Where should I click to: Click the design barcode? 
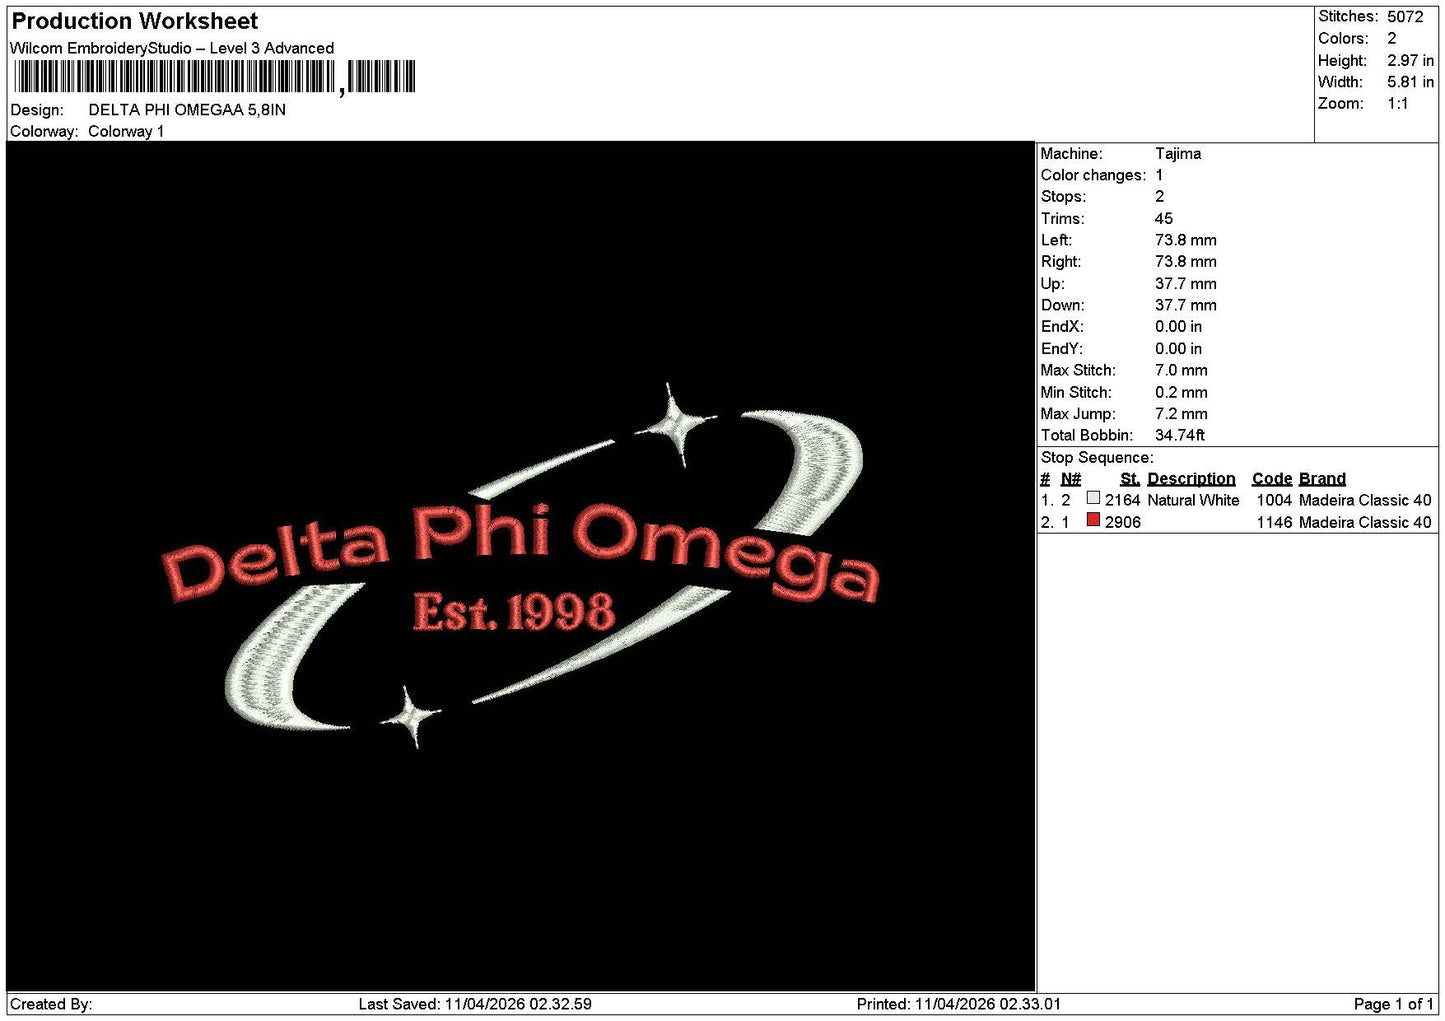click(x=214, y=77)
